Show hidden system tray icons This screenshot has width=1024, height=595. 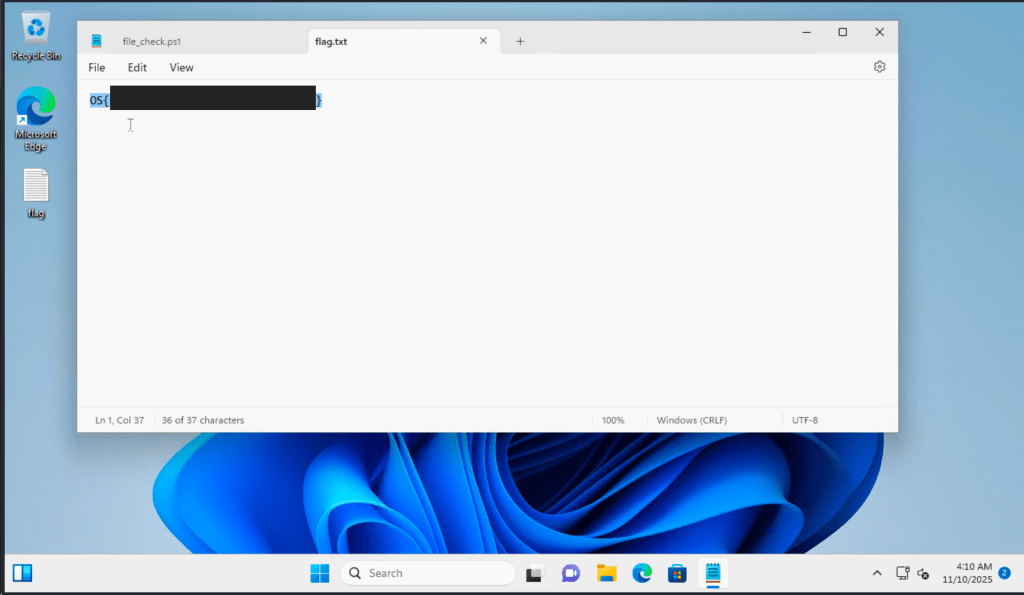click(x=877, y=573)
